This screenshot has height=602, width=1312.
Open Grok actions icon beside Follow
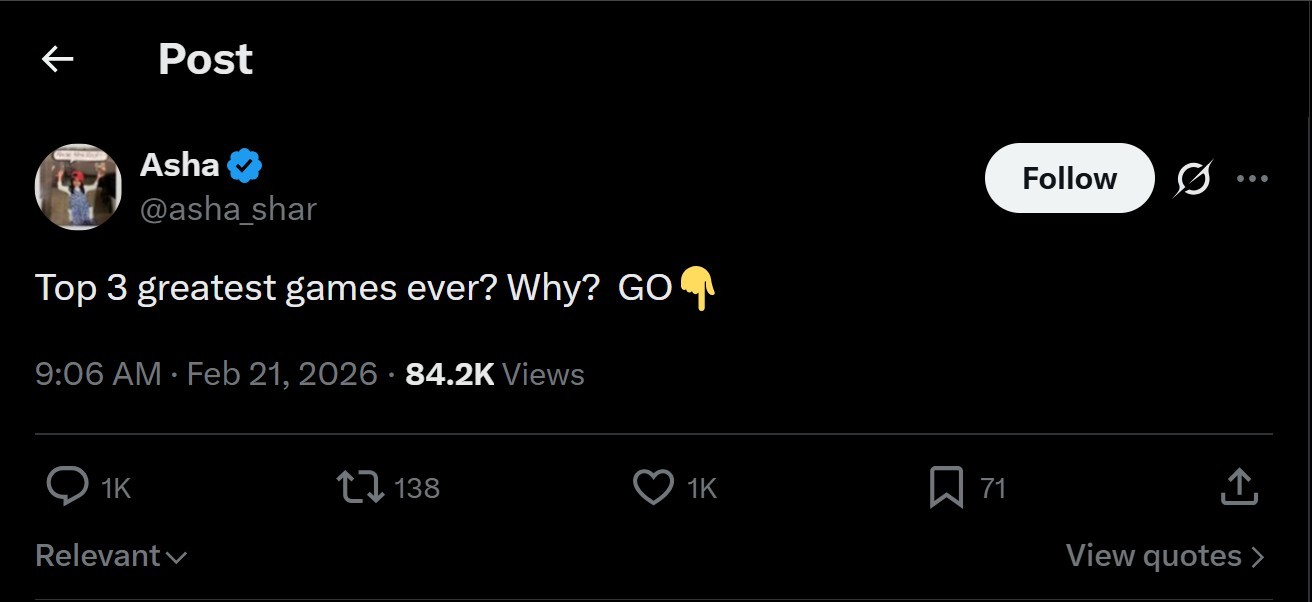click(x=1193, y=180)
